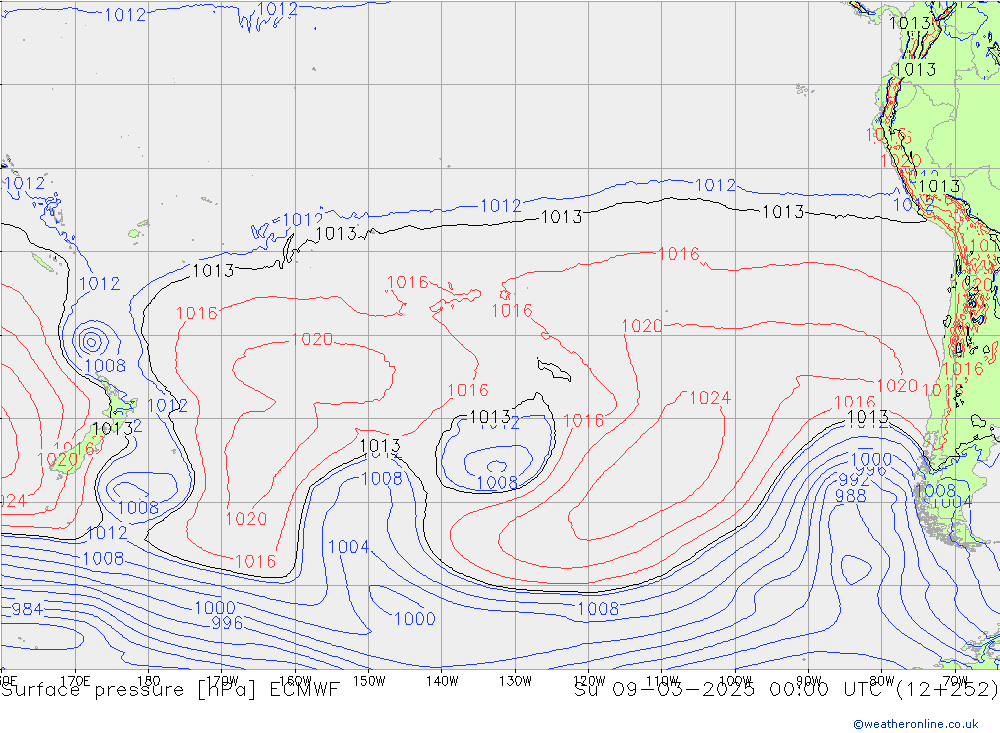The height and width of the screenshot is (733, 1000).
Task: Click the 992 isobar label
Action: pos(853,480)
